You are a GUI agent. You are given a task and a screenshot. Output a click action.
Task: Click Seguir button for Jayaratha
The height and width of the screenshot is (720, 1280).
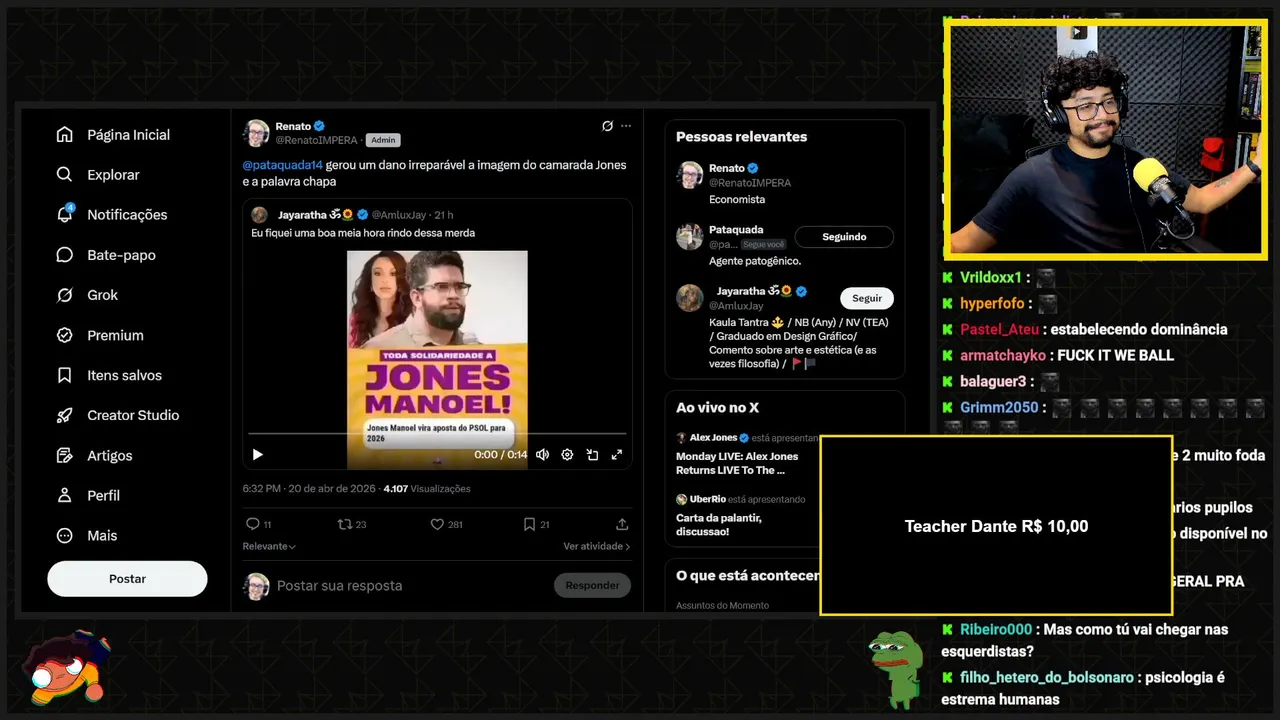pyautogui.click(x=867, y=298)
